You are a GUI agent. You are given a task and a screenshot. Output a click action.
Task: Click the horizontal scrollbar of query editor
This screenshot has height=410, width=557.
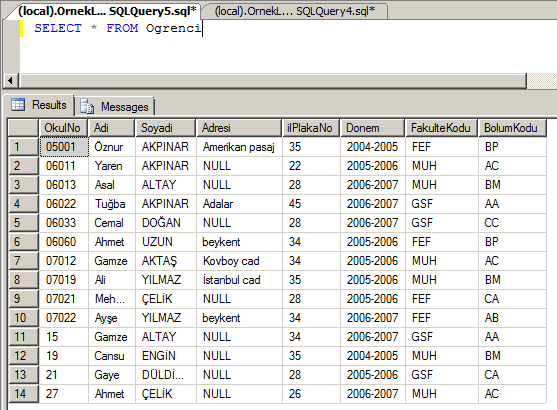tap(273, 81)
